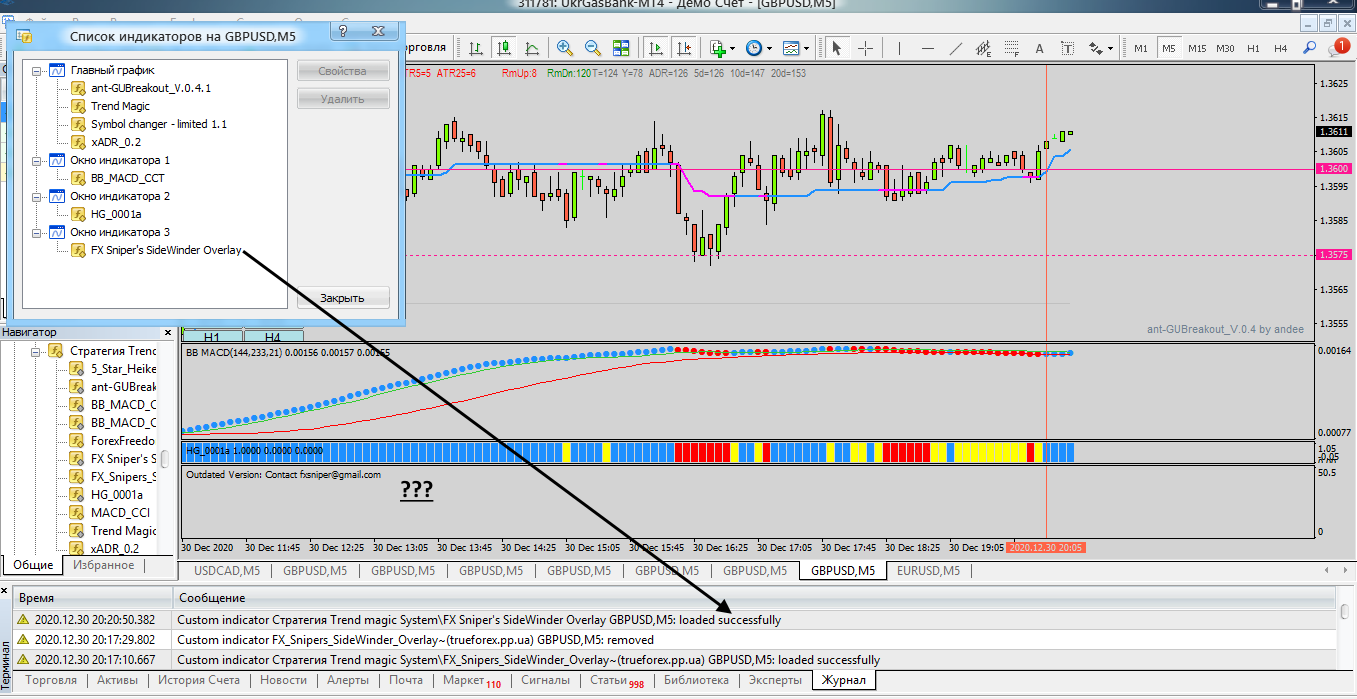Click the Zoom In magnifier icon
Screen dimensions: 1357x699
565,48
